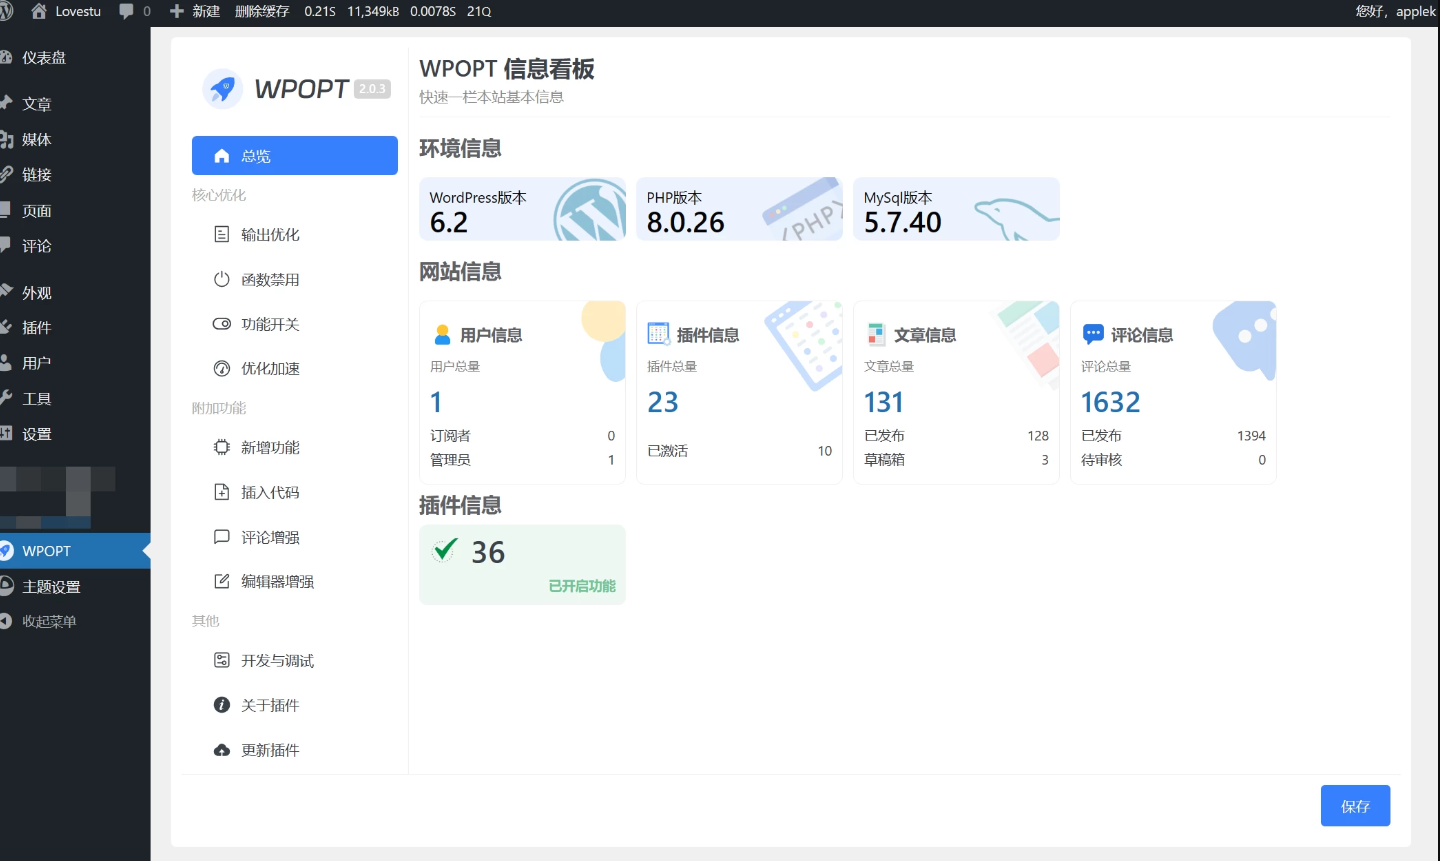Open the 关于插件 info icon
Image resolution: width=1440 pixels, height=861 pixels.
[x=222, y=706]
